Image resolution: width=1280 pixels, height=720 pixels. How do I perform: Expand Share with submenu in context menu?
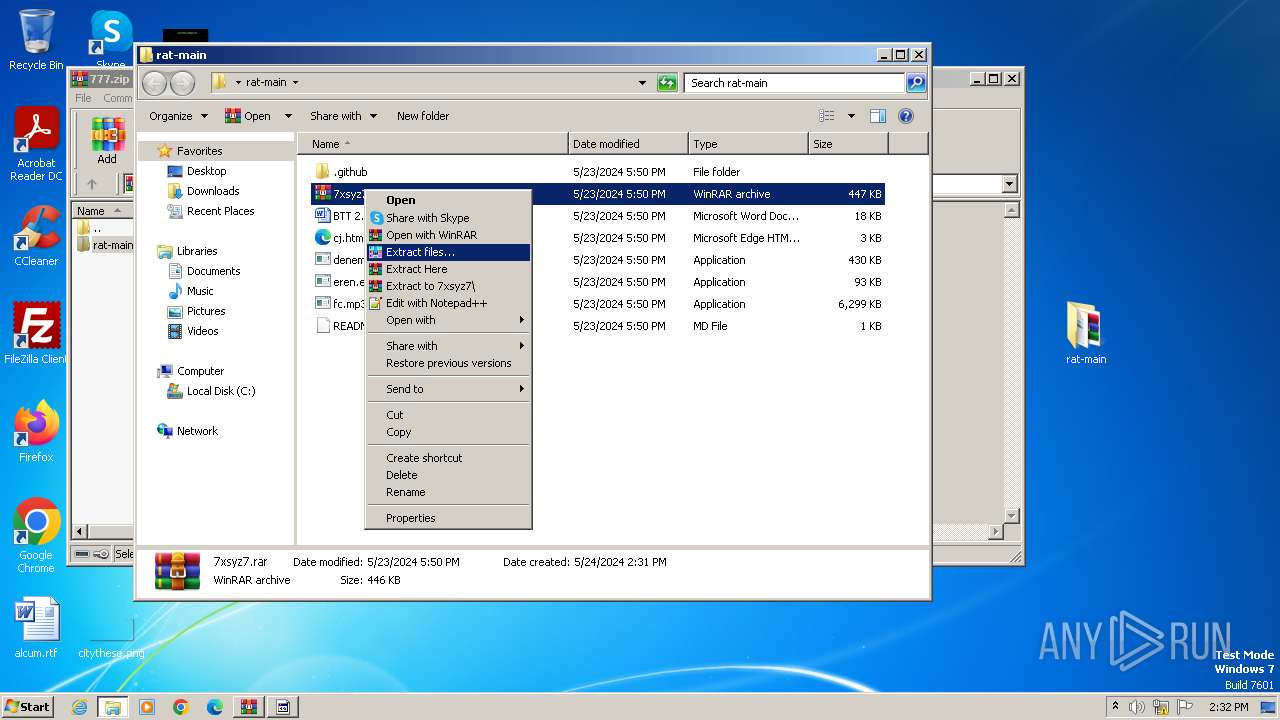point(448,346)
